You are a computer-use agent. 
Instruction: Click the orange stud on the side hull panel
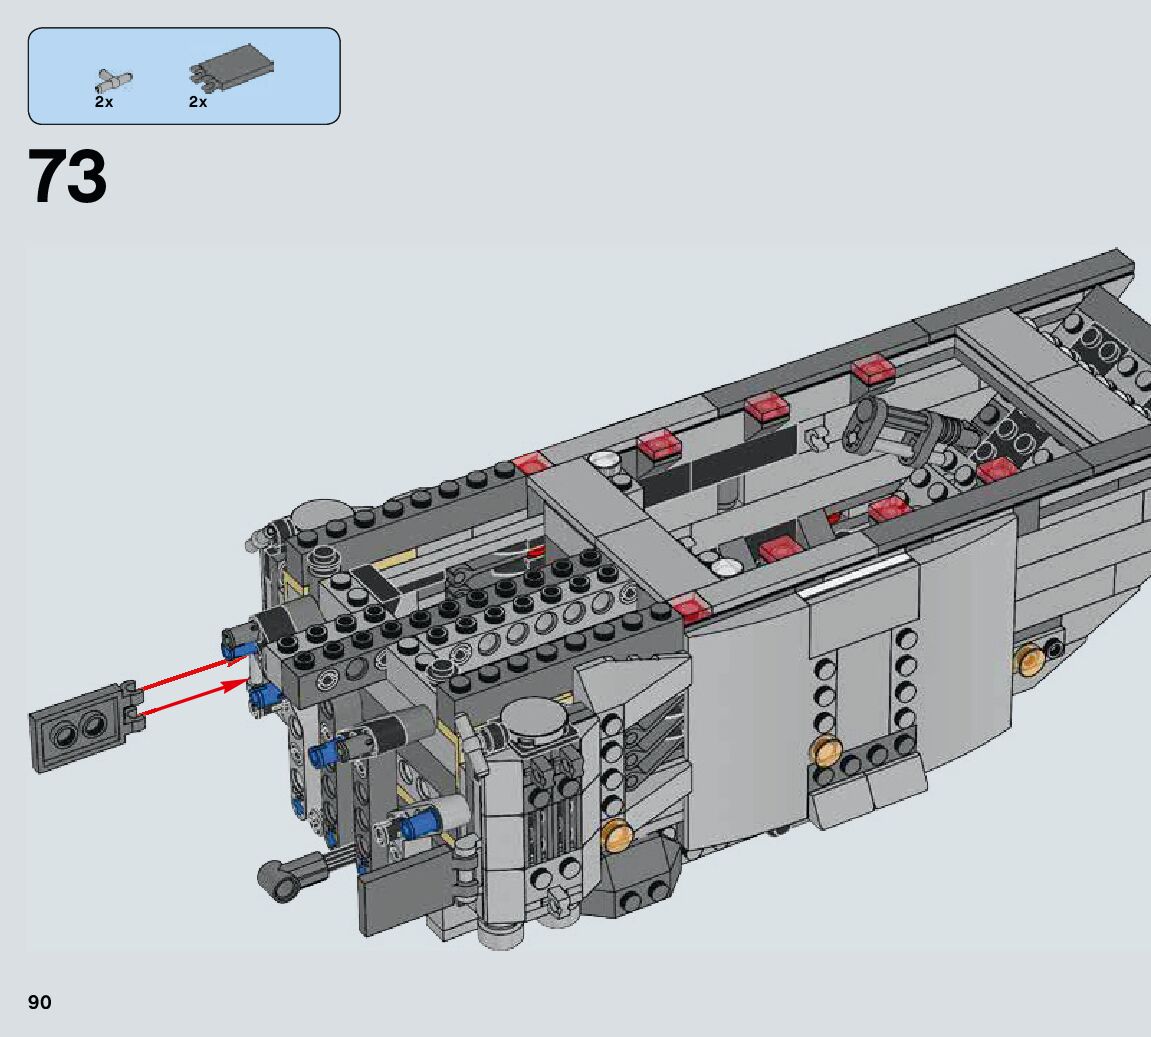coord(825,749)
